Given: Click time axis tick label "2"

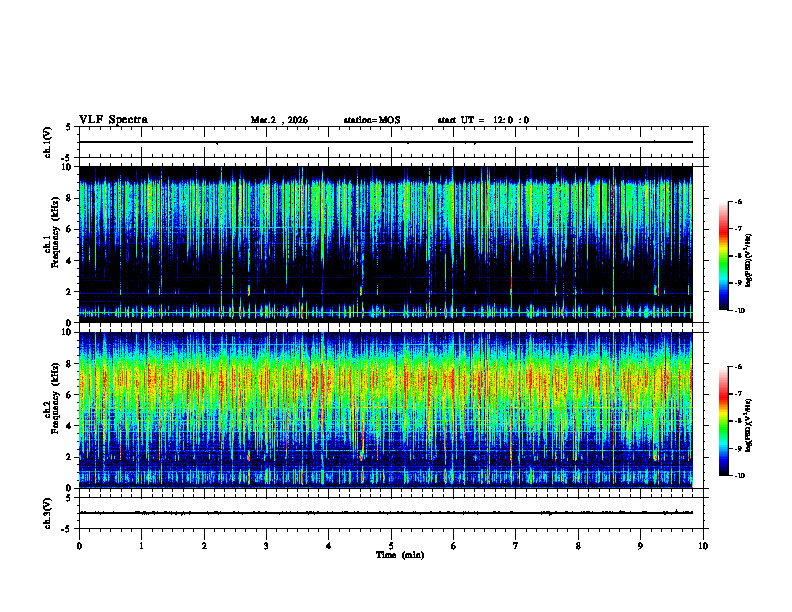Looking at the screenshot, I should pyautogui.click(x=204, y=546).
